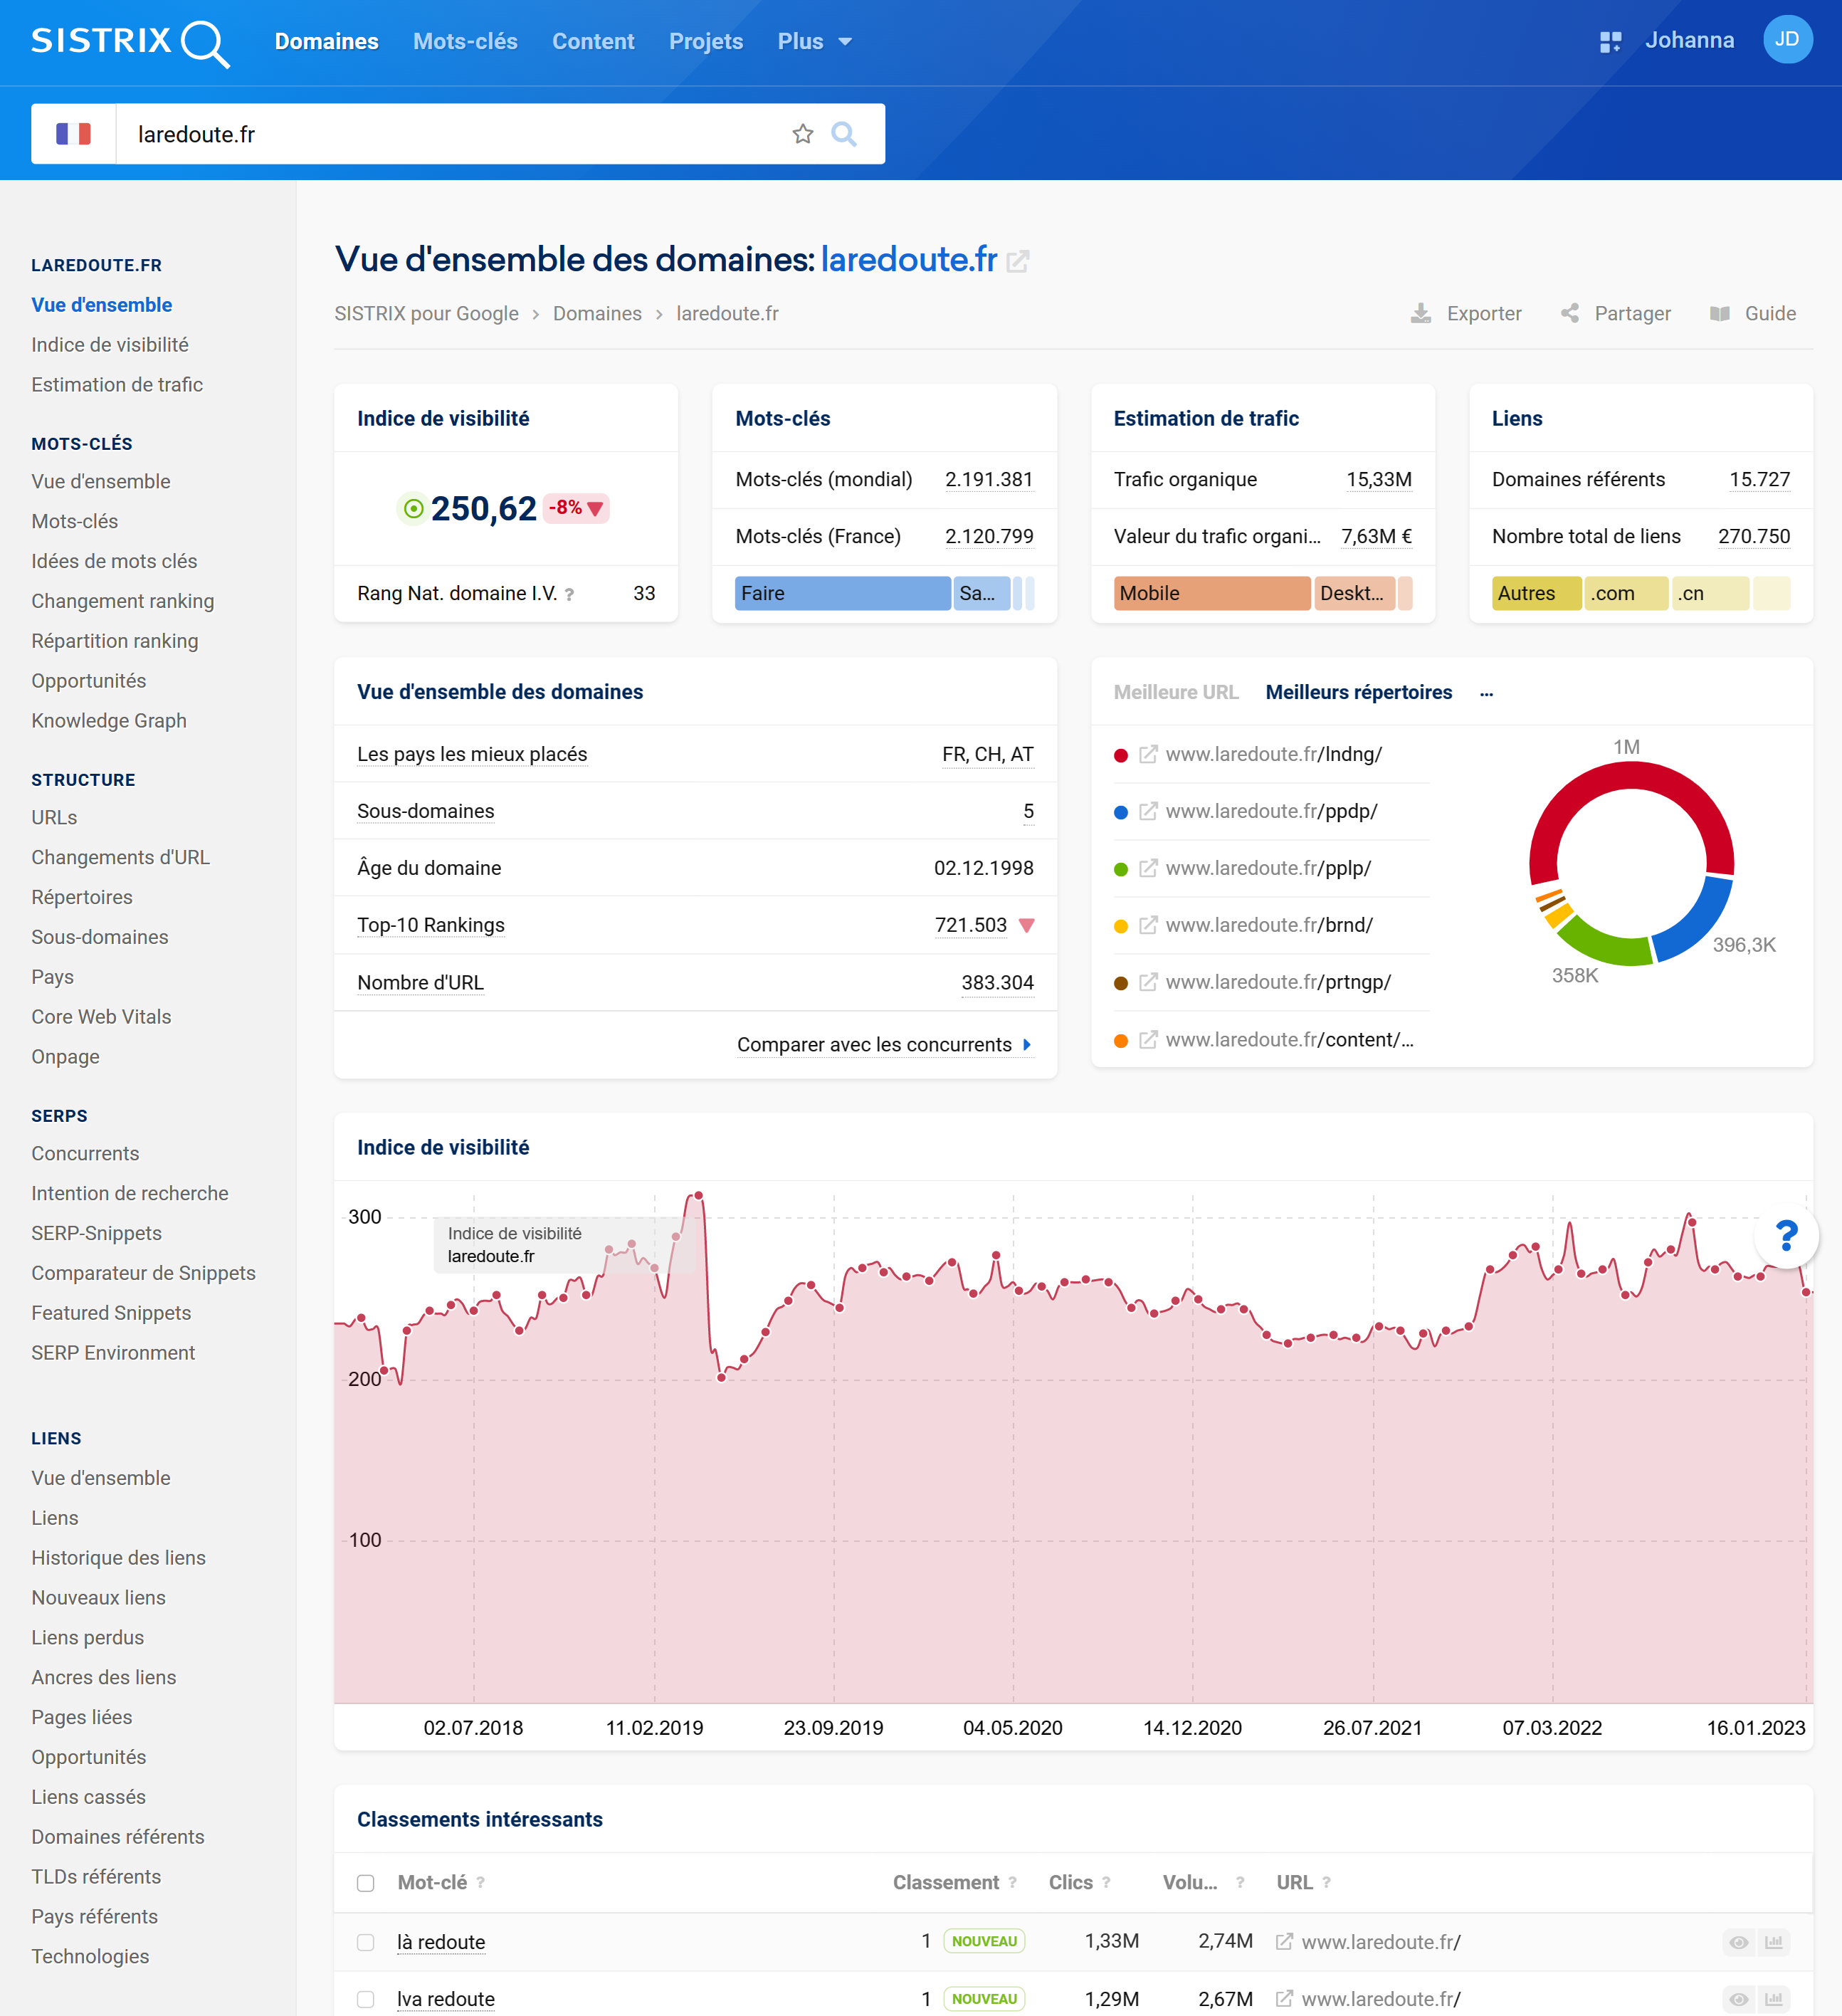Expand the Plus dropdown menu
1842x2016 pixels.
click(814, 42)
